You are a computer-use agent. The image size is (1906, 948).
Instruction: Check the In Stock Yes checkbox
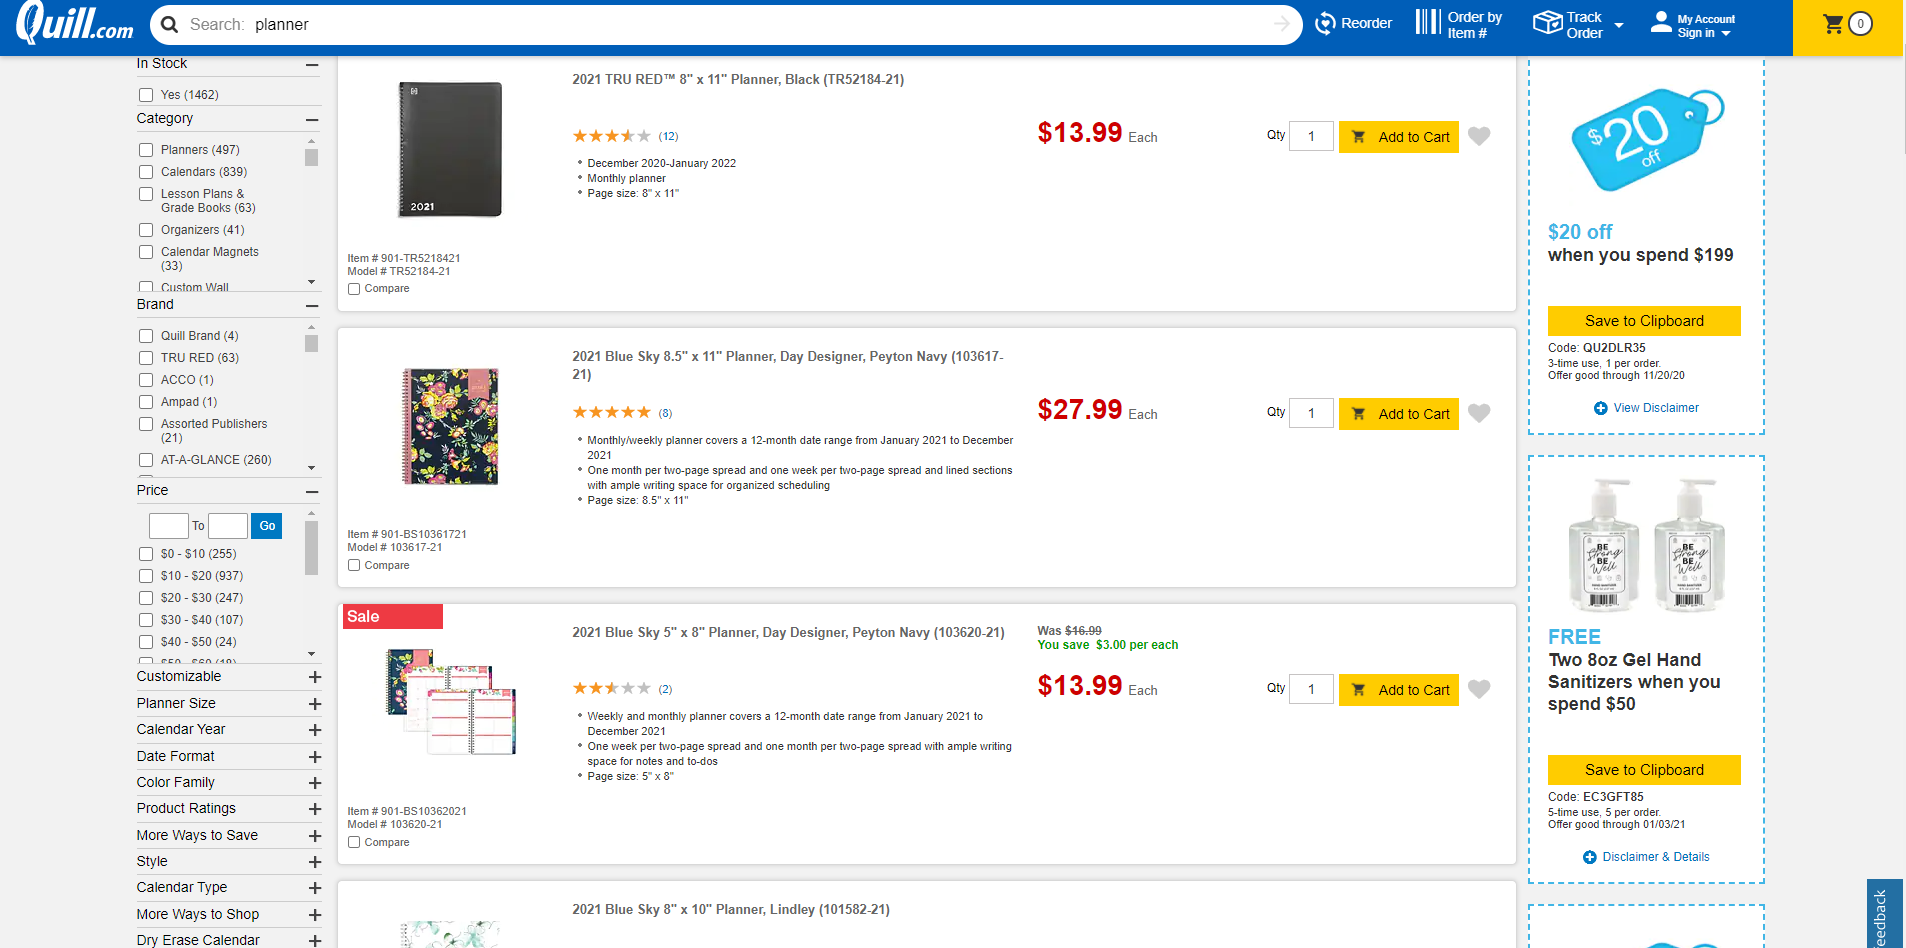point(146,95)
